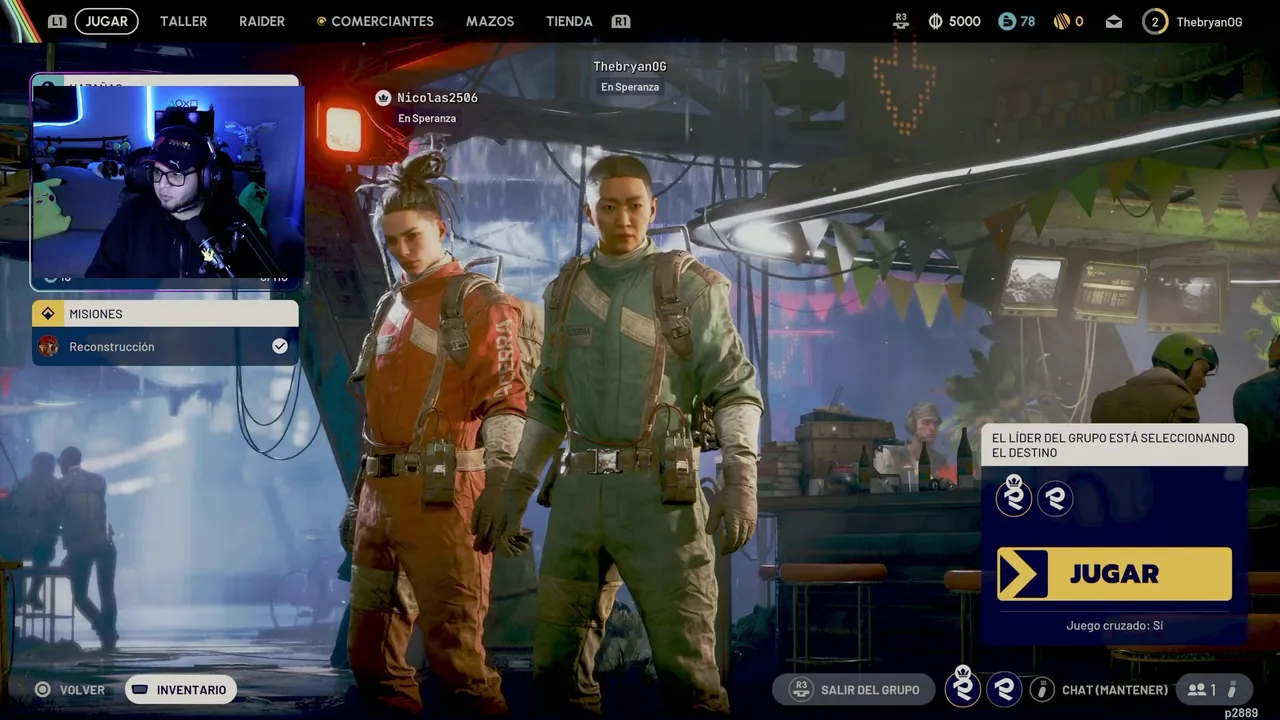This screenshot has height=720, width=1280.
Task: Open the MAZOS tab
Action: pos(490,21)
